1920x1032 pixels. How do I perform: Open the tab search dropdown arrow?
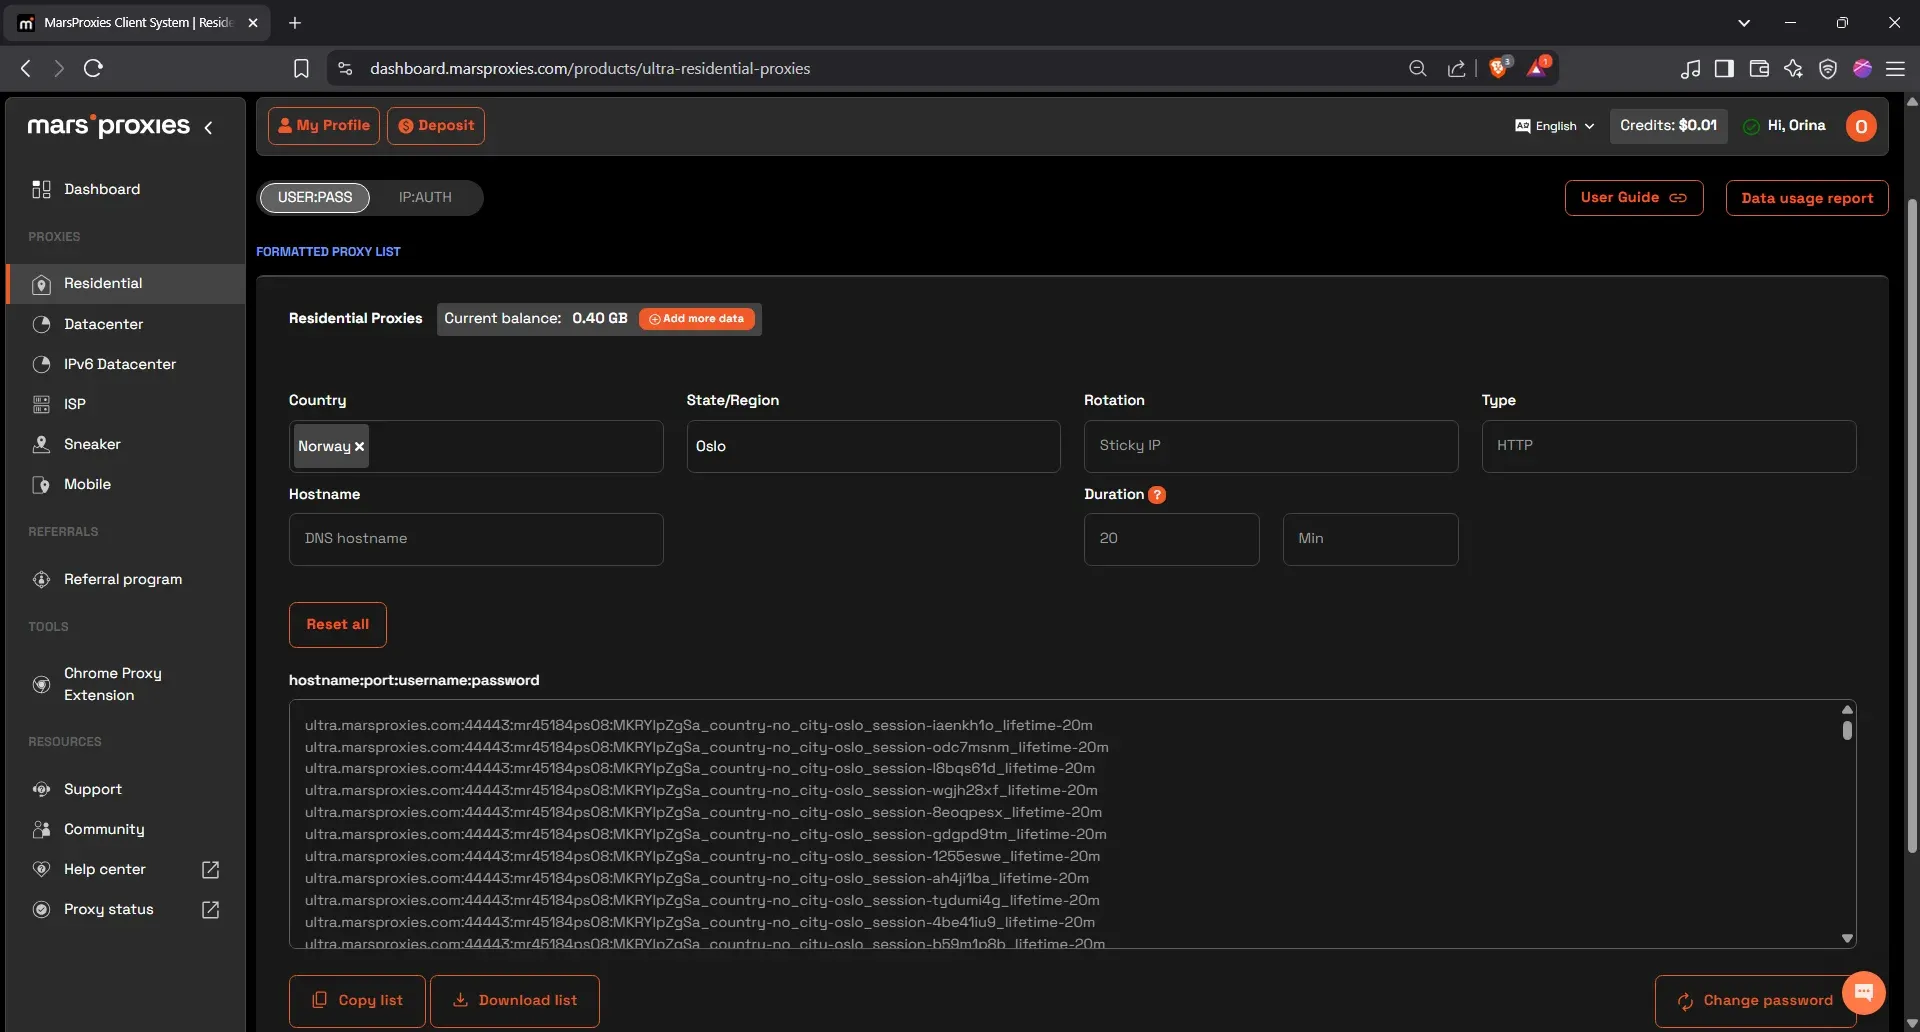click(1744, 22)
